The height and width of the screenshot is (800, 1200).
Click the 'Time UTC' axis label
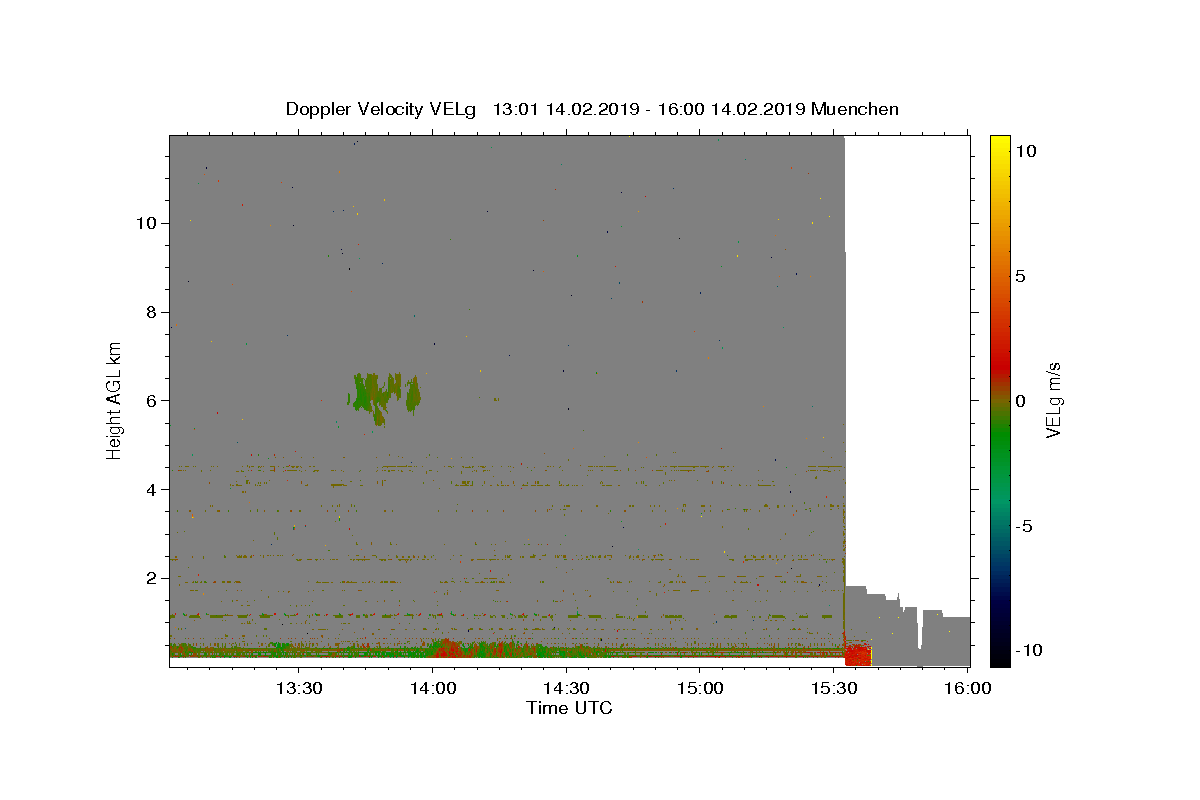569,708
